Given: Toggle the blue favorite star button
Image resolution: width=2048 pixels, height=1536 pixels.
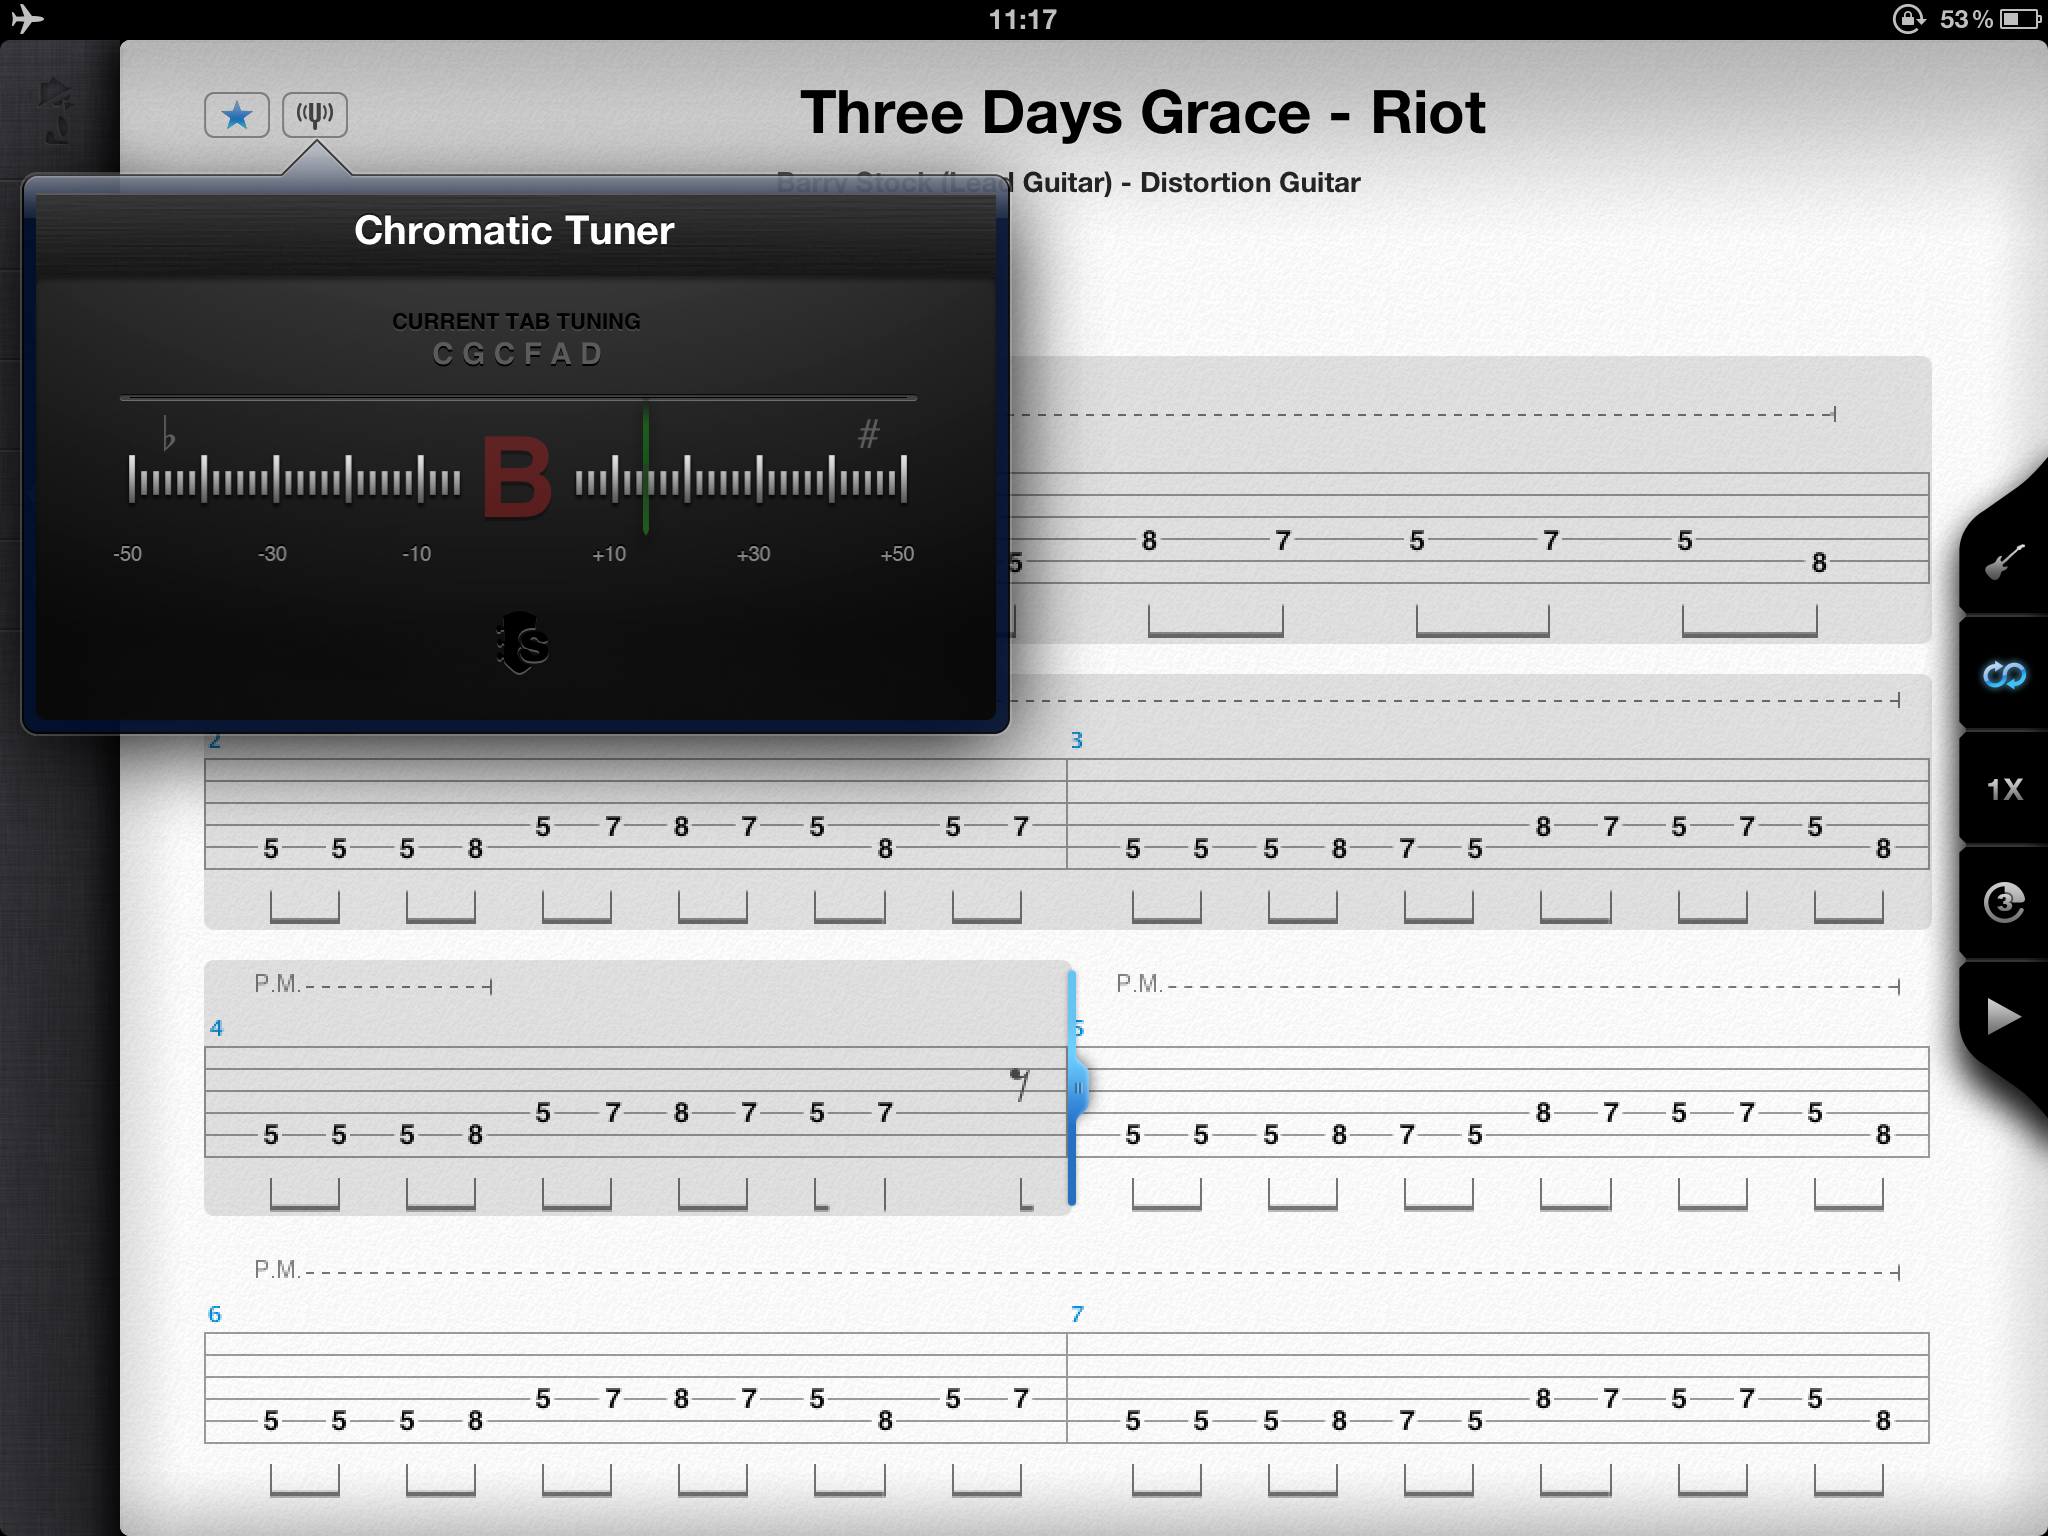Looking at the screenshot, I should tap(237, 115).
